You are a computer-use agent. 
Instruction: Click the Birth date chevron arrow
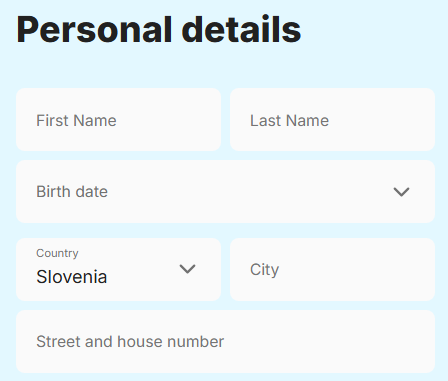401,192
